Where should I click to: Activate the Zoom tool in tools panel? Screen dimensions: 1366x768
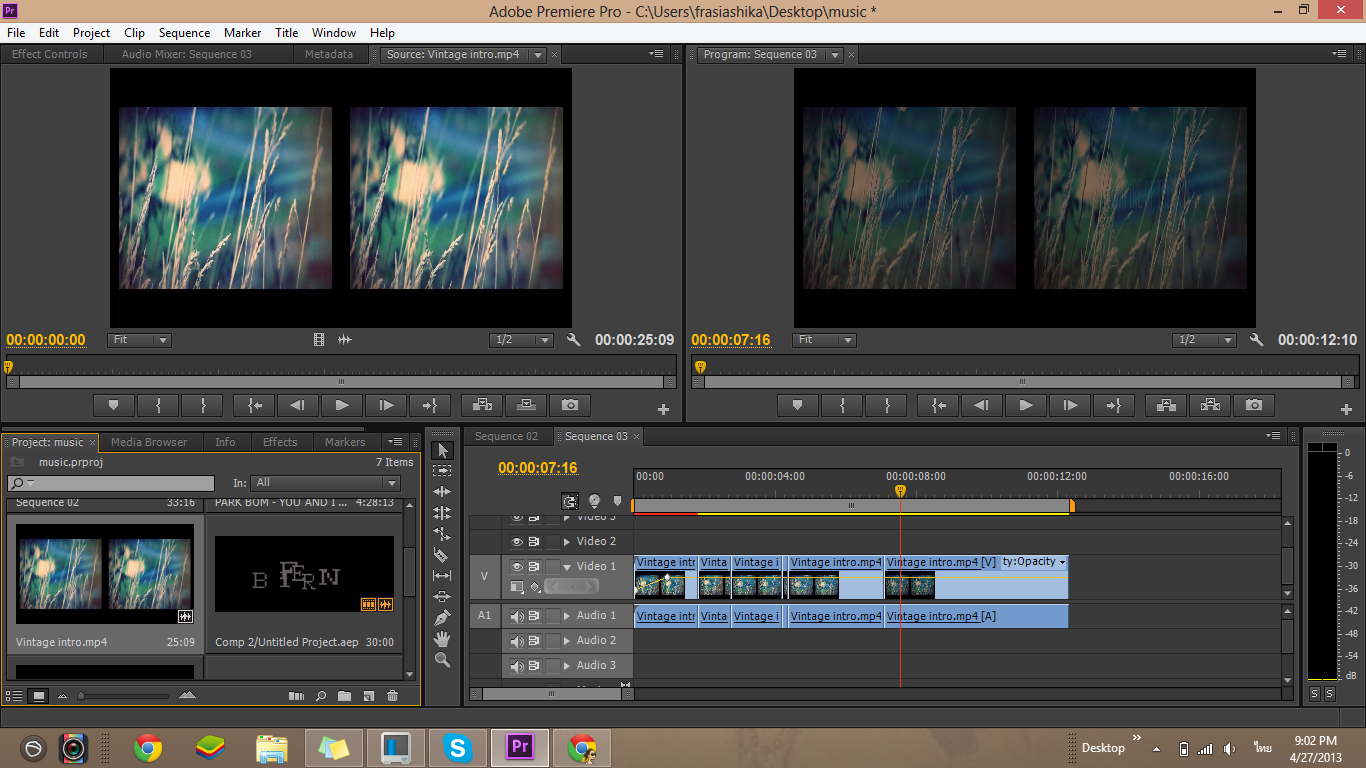pos(442,660)
